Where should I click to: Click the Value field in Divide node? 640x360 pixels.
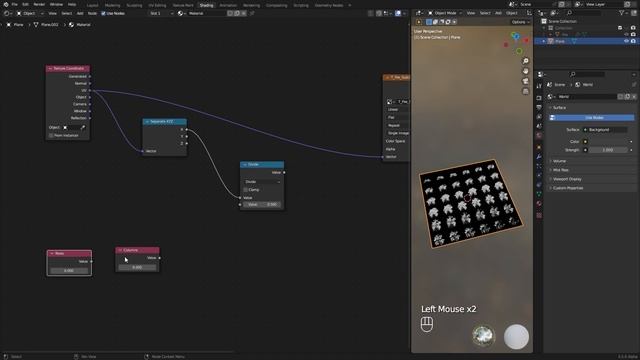click(x=262, y=204)
